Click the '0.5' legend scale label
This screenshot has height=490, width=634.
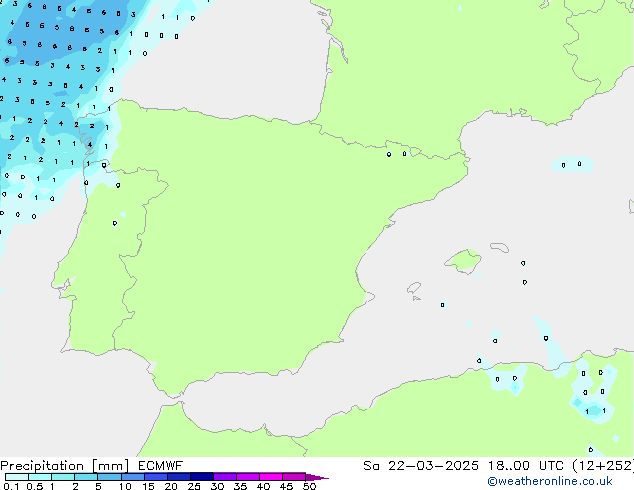click(35, 486)
